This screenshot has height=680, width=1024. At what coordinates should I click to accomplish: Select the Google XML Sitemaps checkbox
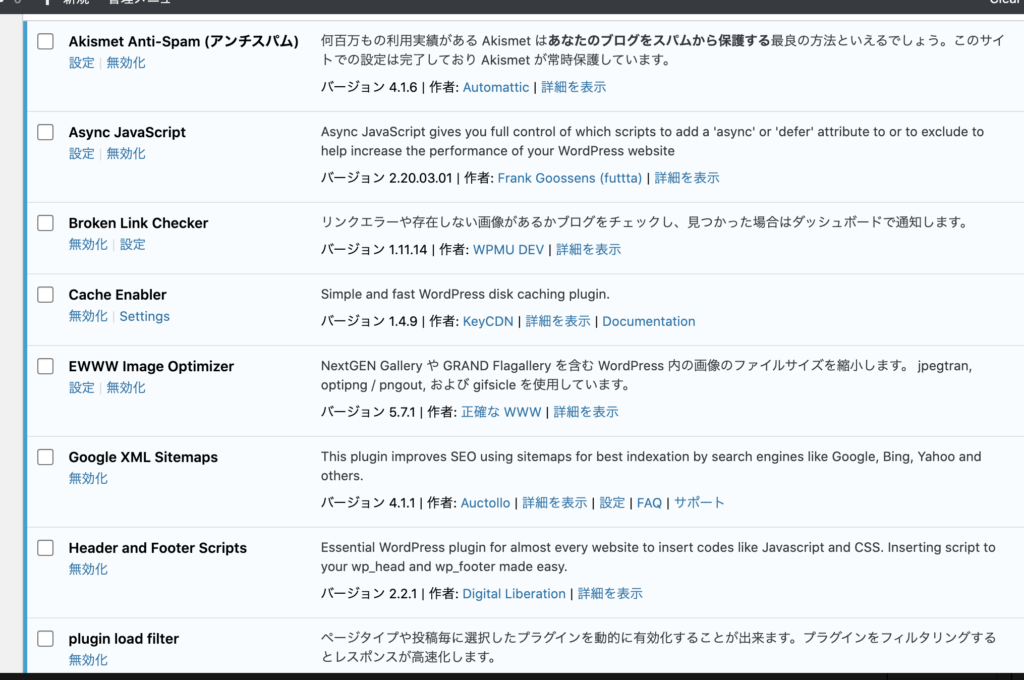45,457
